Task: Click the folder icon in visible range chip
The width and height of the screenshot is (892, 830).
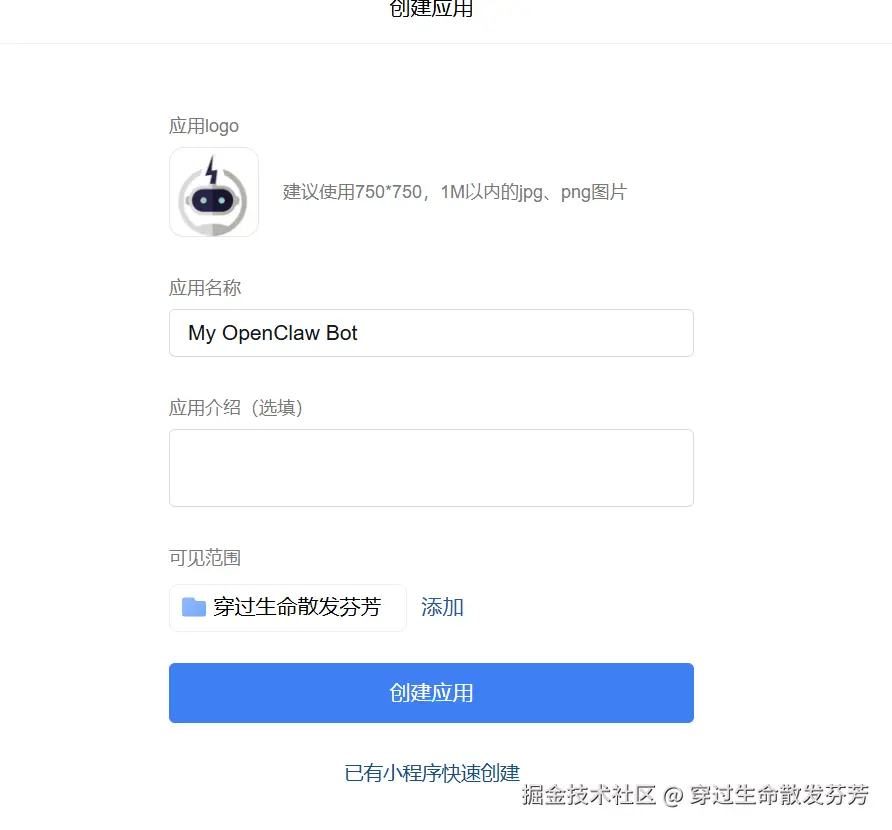Action: pos(193,607)
